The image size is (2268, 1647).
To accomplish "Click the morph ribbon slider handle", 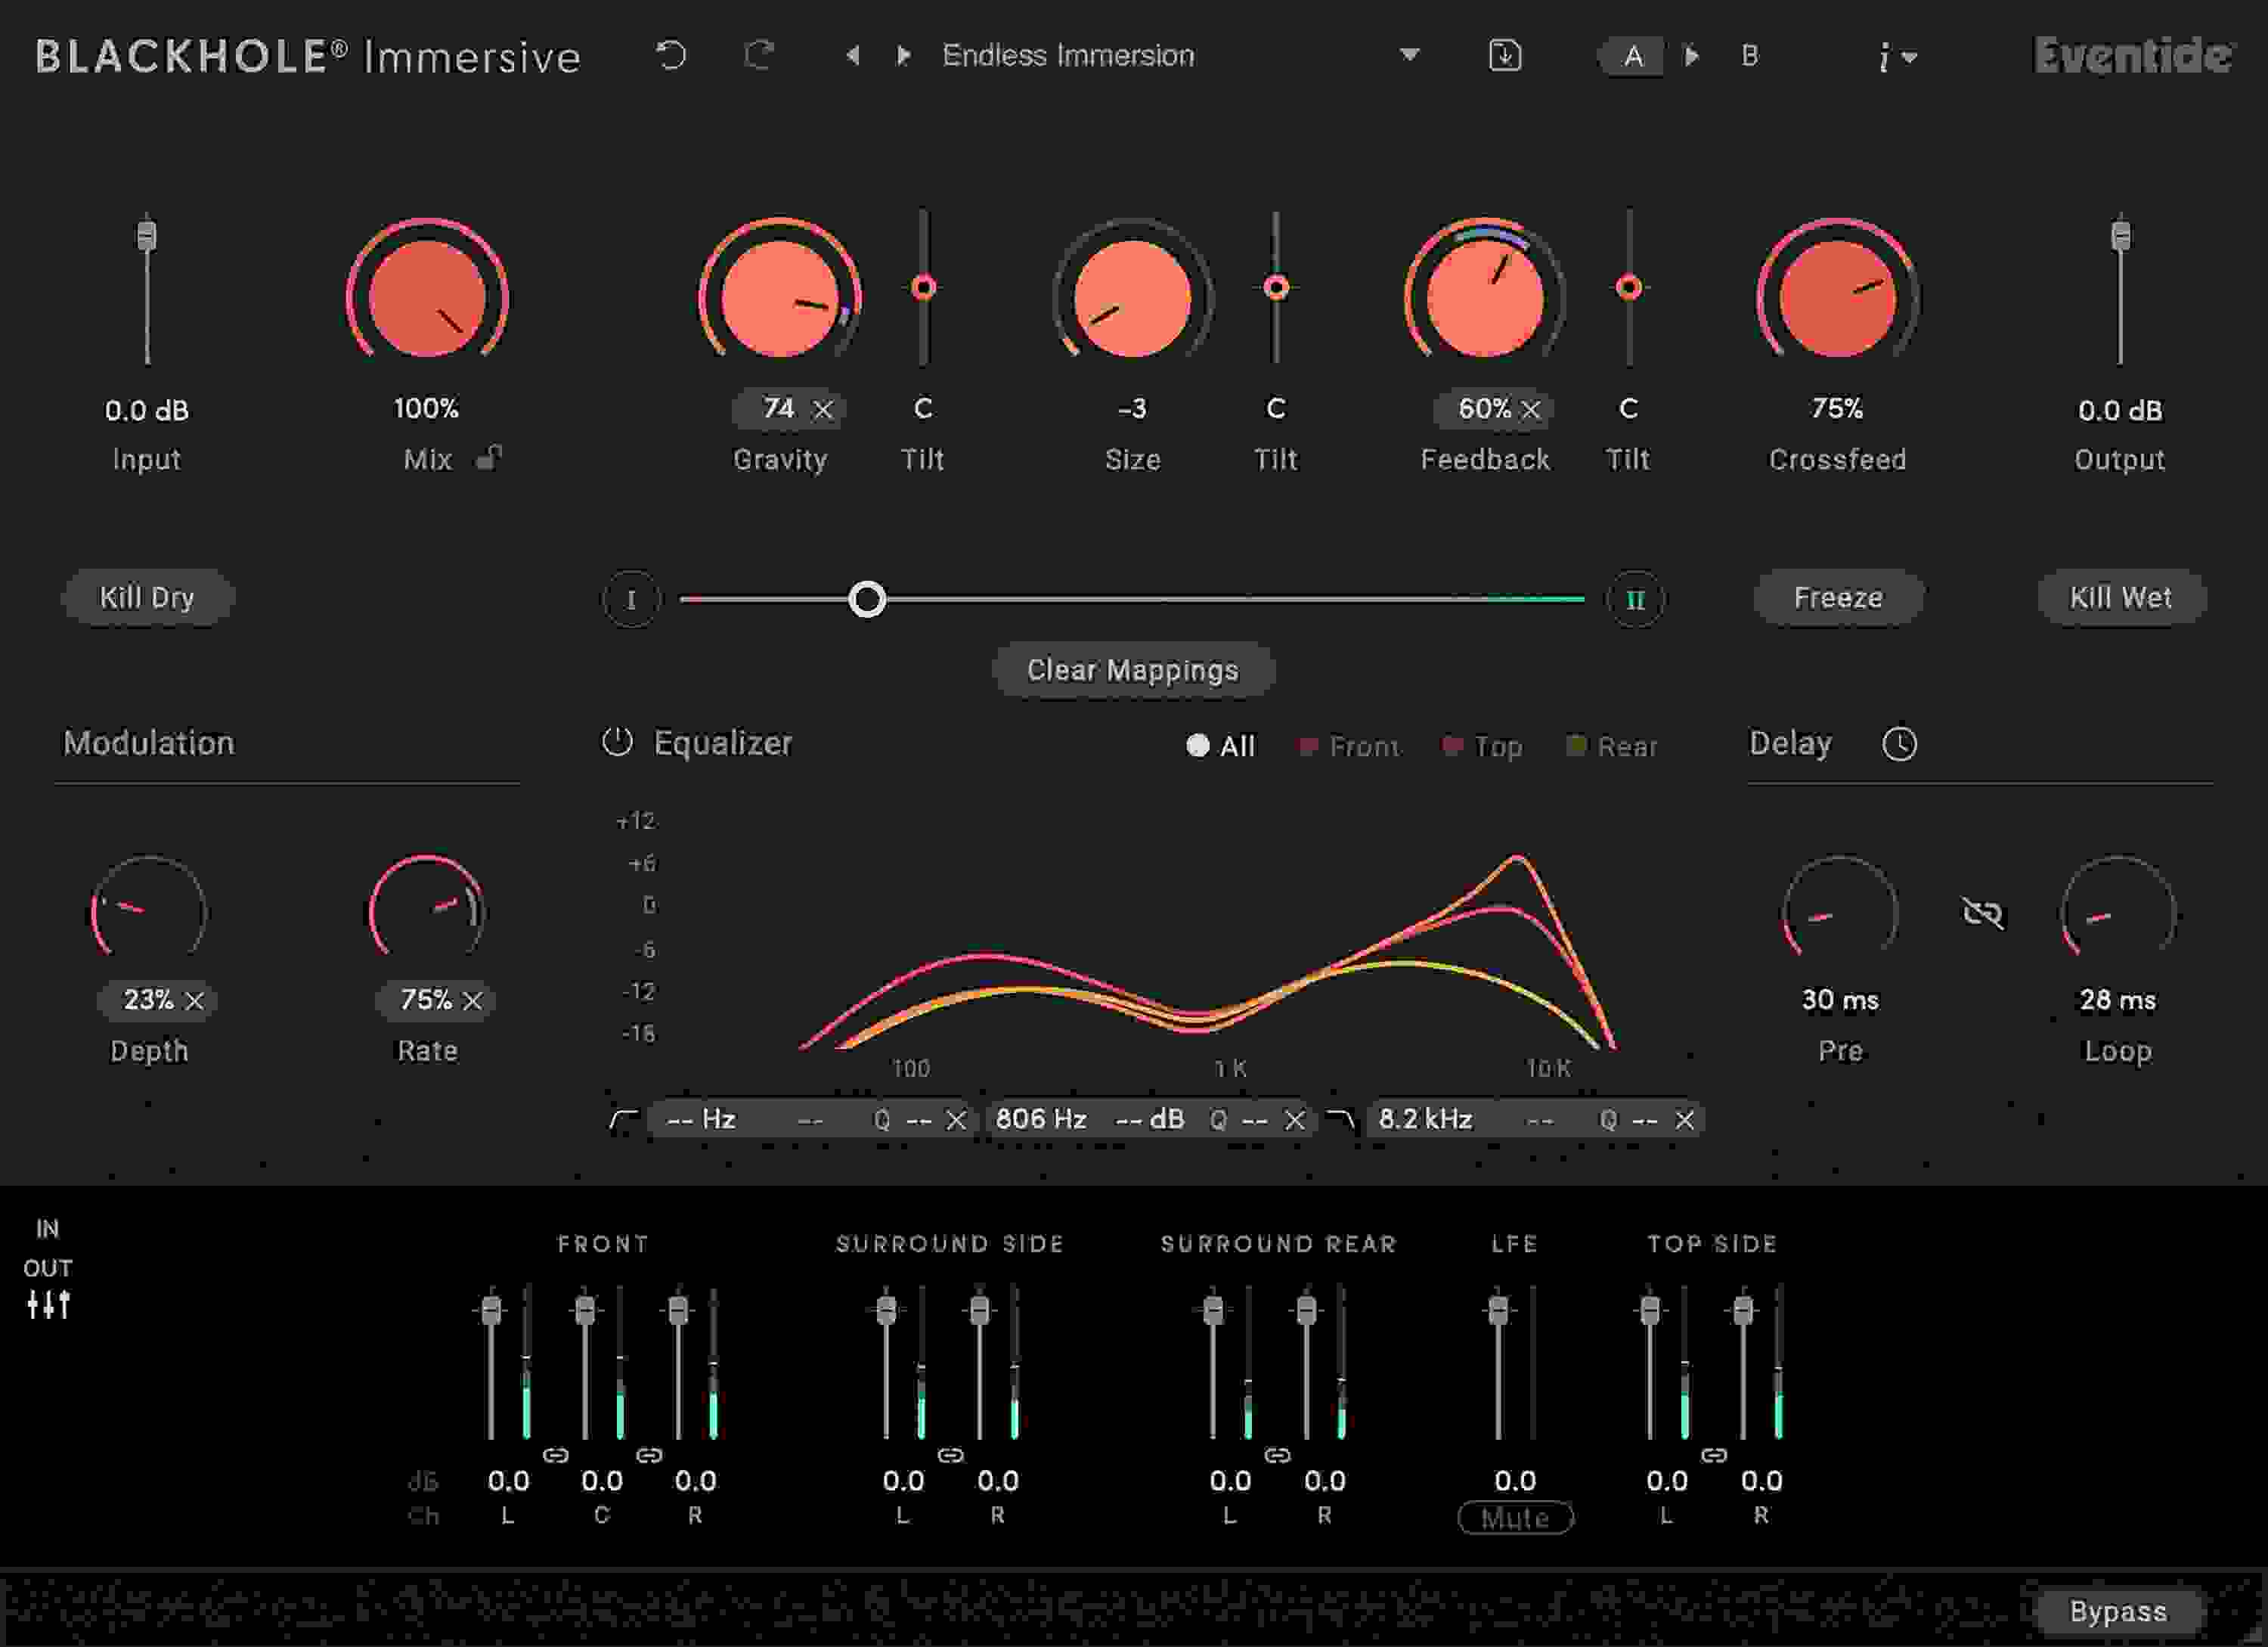I will pyautogui.click(x=868, y=599).
